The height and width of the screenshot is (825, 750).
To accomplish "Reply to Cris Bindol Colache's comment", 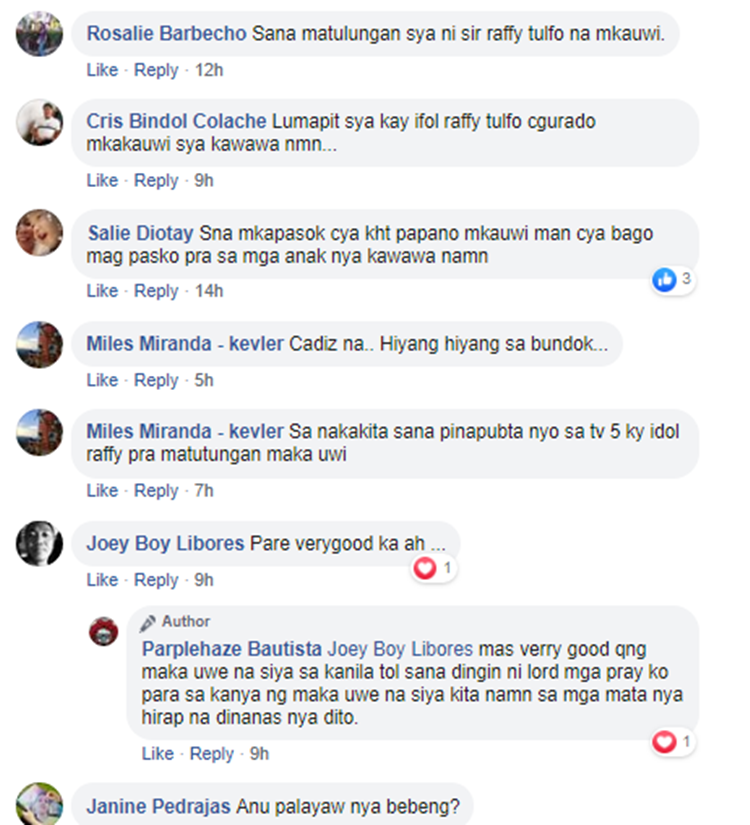I will pyautogui.click(x=156, y=180).
